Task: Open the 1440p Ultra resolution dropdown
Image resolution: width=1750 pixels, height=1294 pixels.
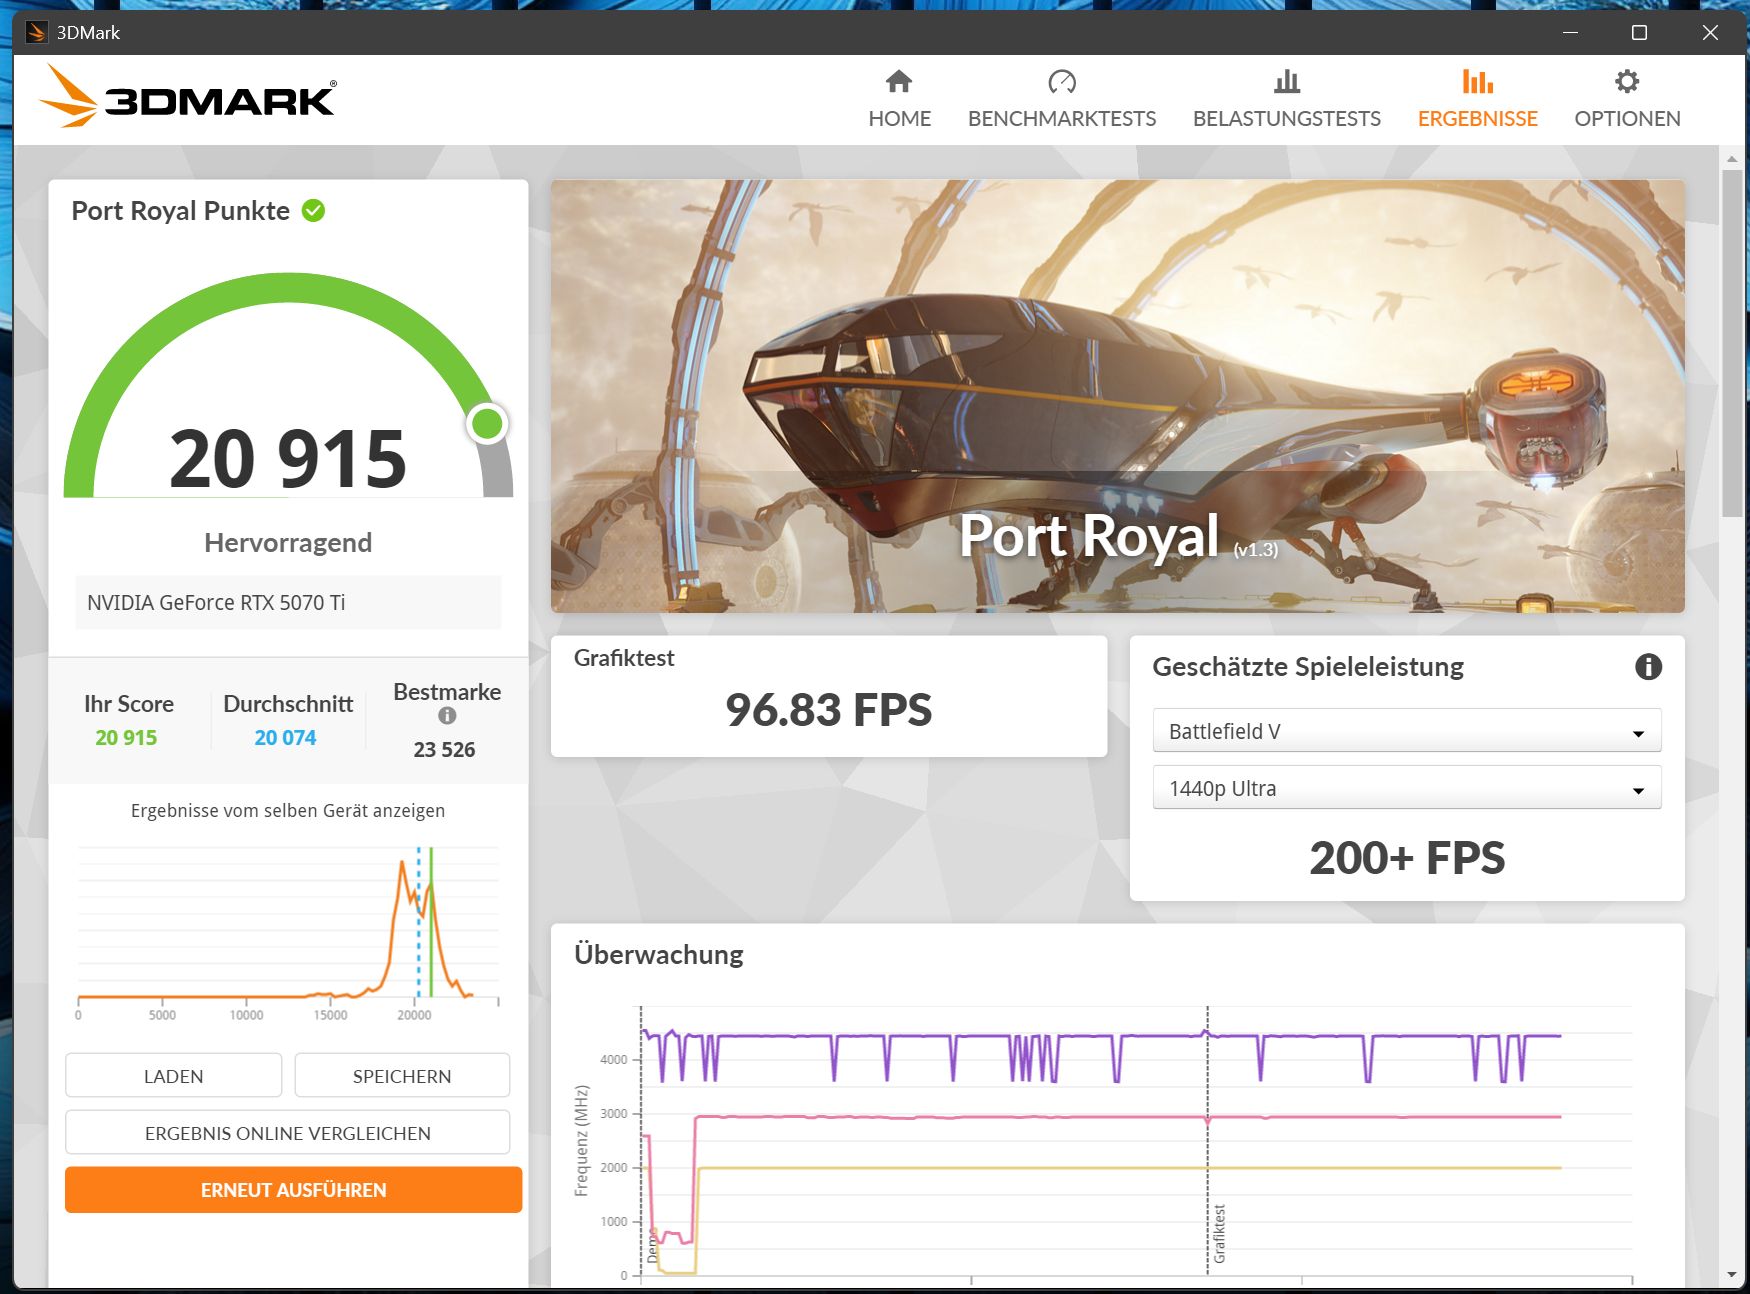Action: coord(1406,788)
